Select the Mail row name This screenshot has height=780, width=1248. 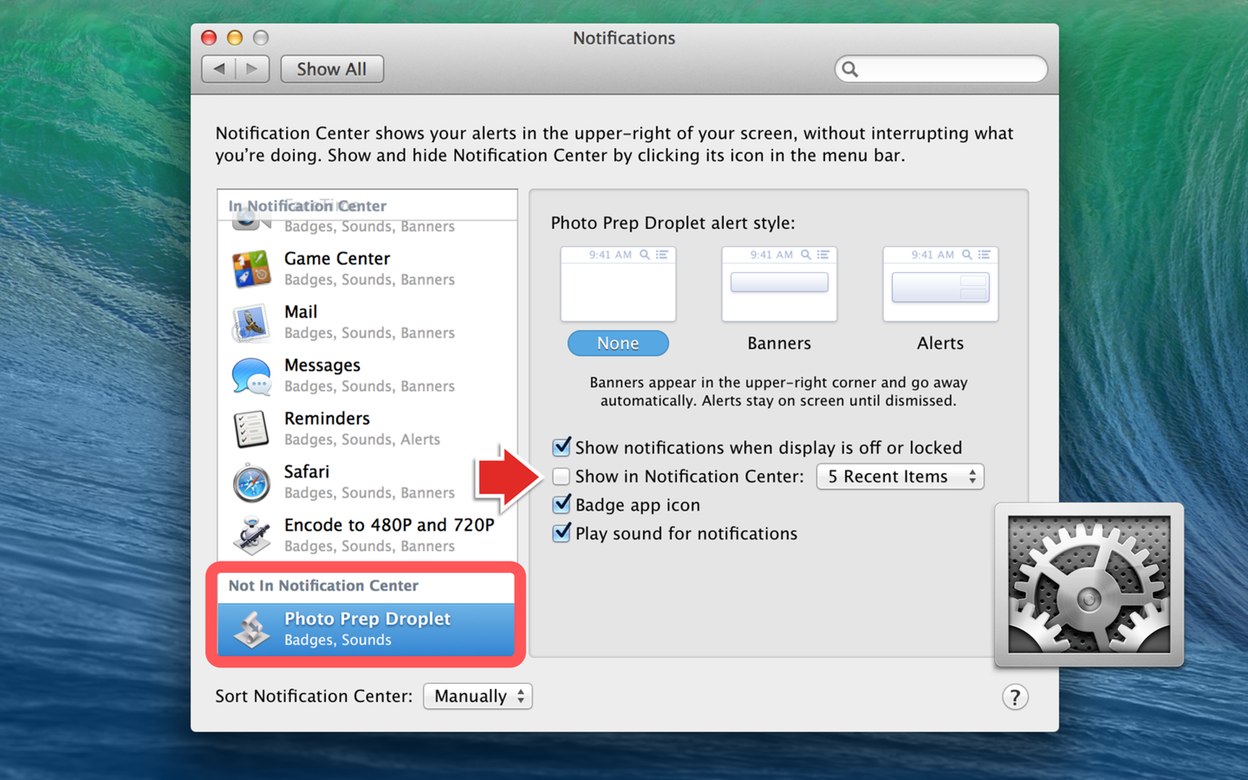pyautogui.click(x=301, y=312)
